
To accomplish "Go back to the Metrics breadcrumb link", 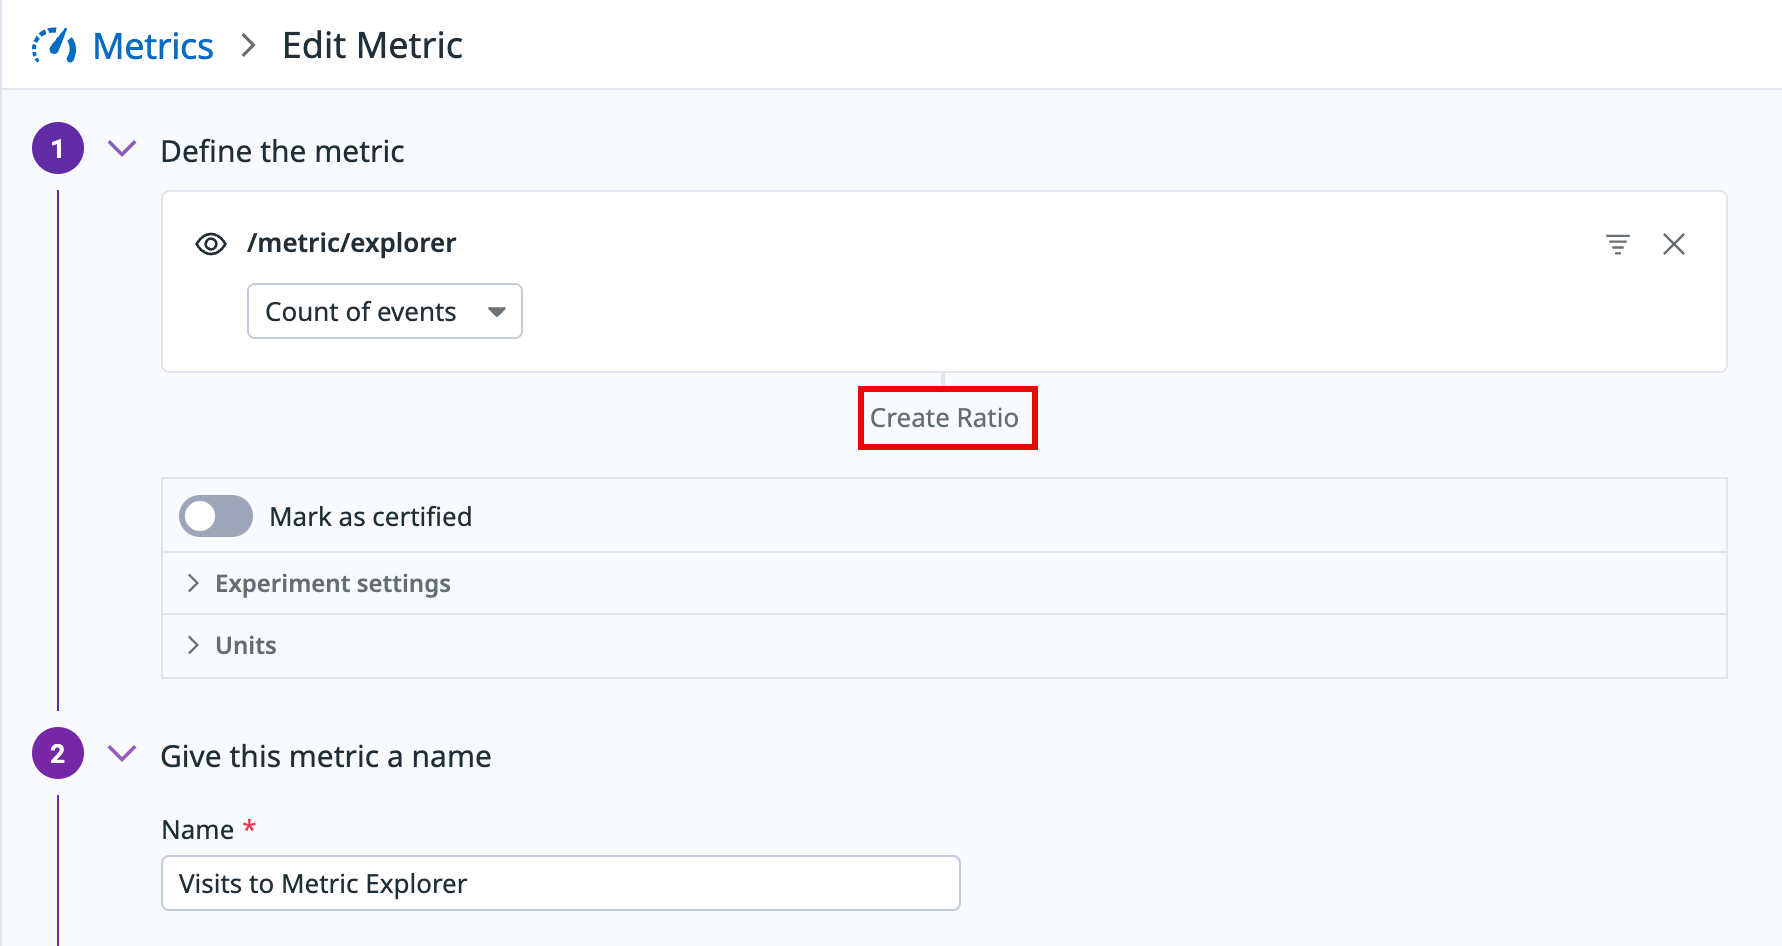I will tap(153, 46).
